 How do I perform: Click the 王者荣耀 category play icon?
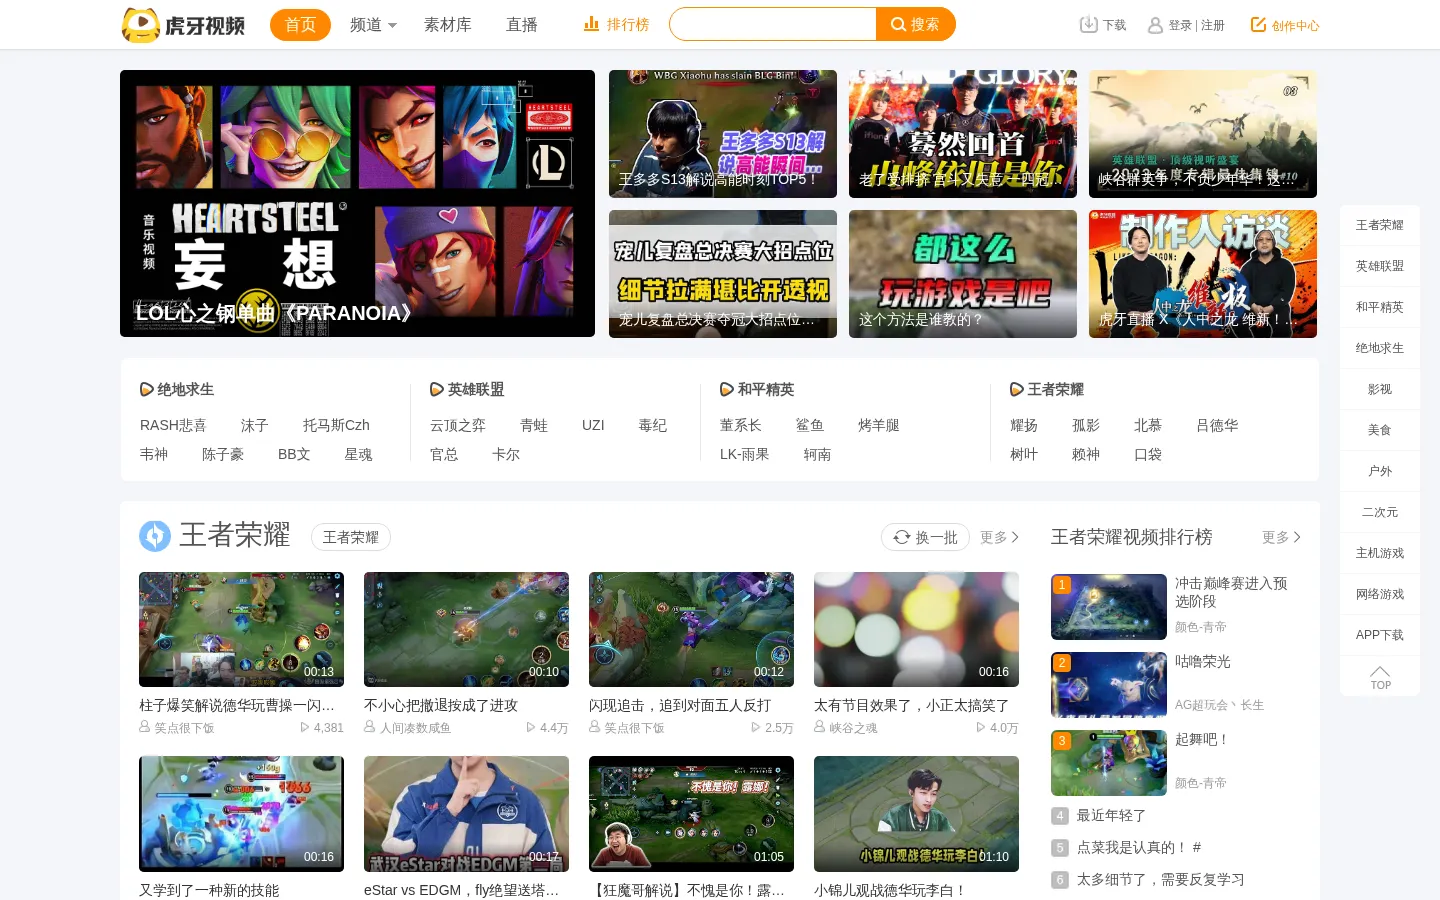[1017, 389]
